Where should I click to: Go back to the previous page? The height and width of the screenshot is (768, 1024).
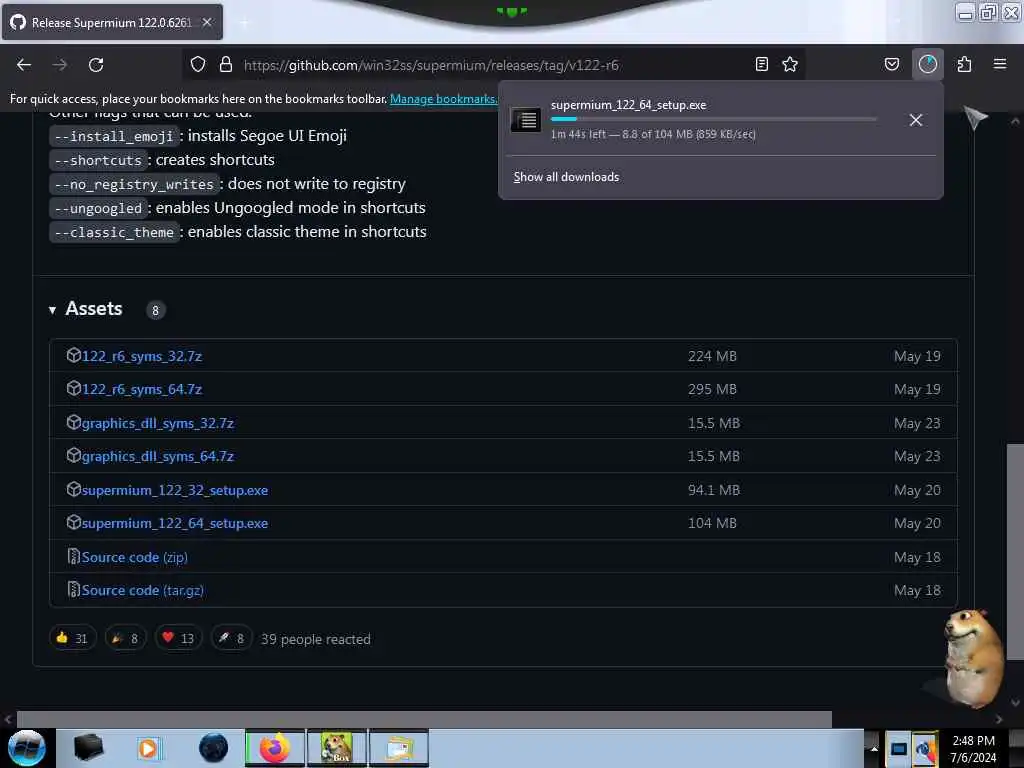(24, 65)
